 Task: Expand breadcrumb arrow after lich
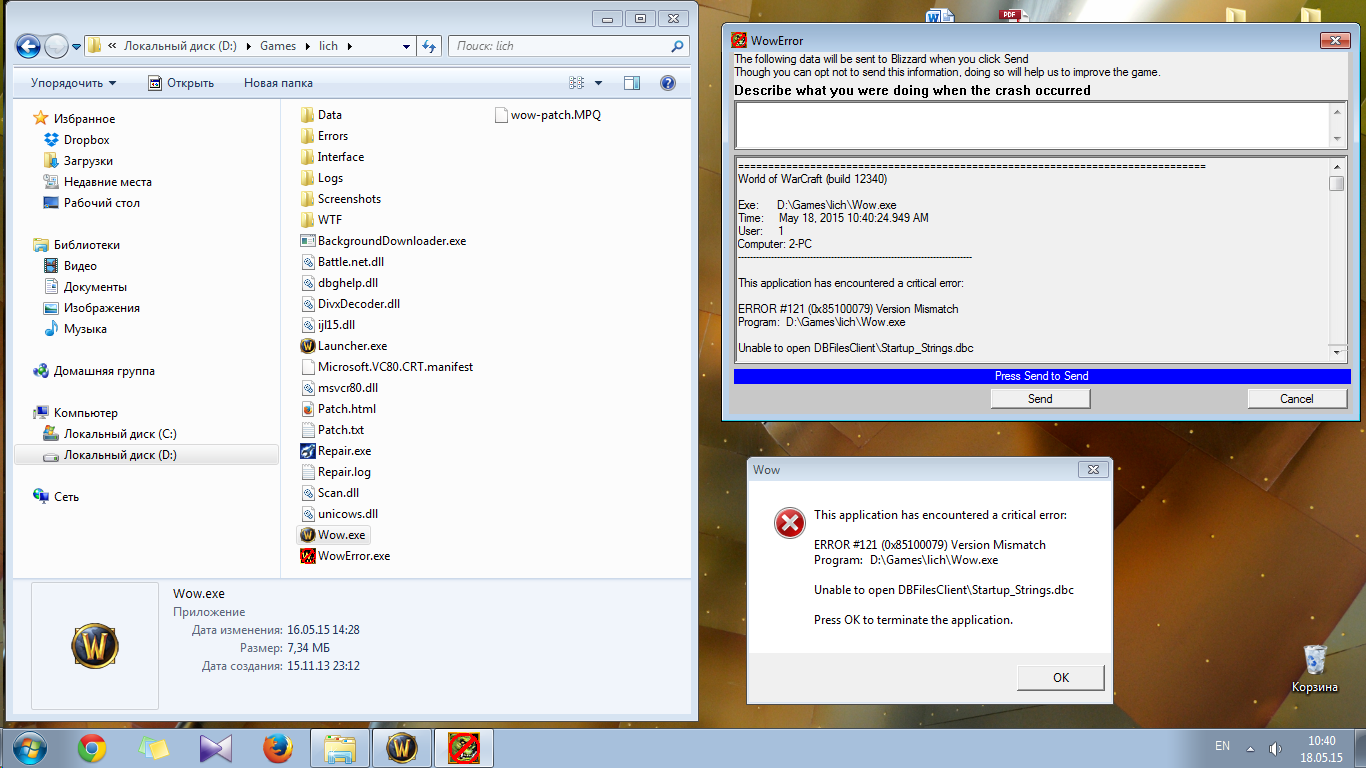click(349, 46)
